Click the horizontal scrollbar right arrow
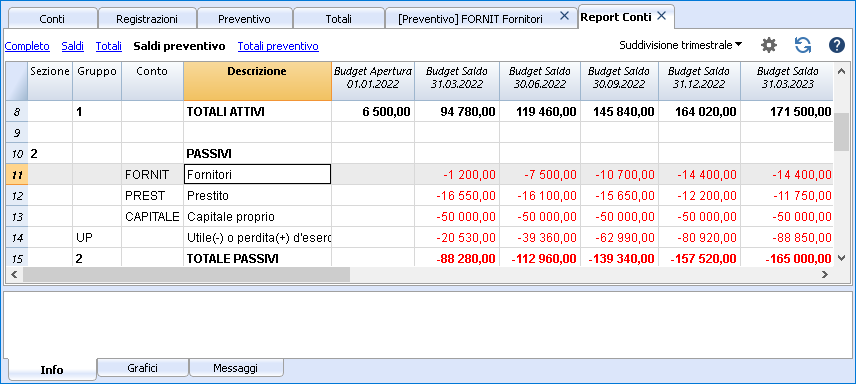This screenshot has height=384, width=856. point(825,275)
